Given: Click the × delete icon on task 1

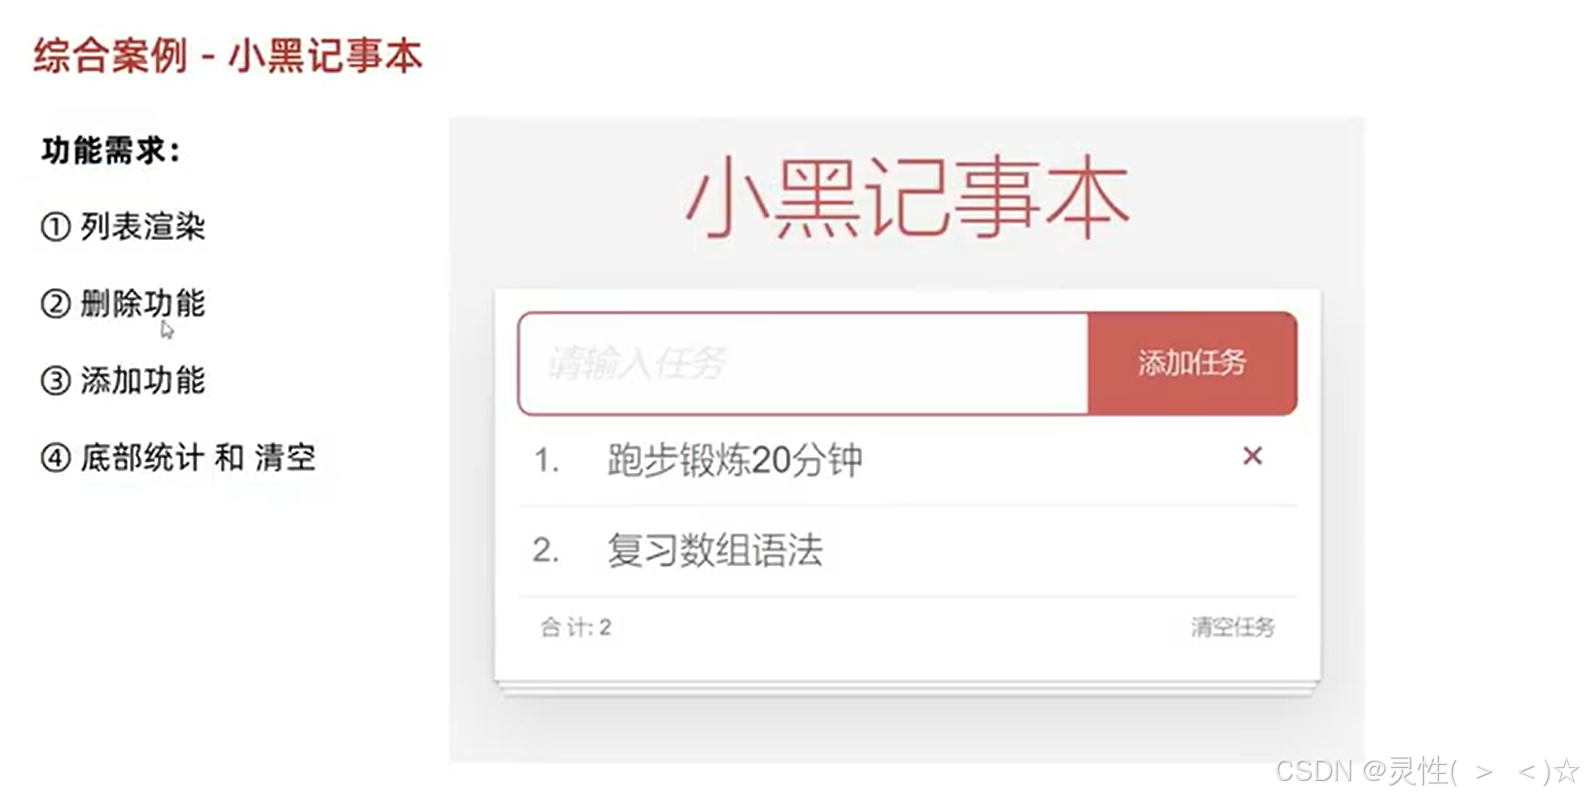Looking at the screenshot, I should (1252, 457).
